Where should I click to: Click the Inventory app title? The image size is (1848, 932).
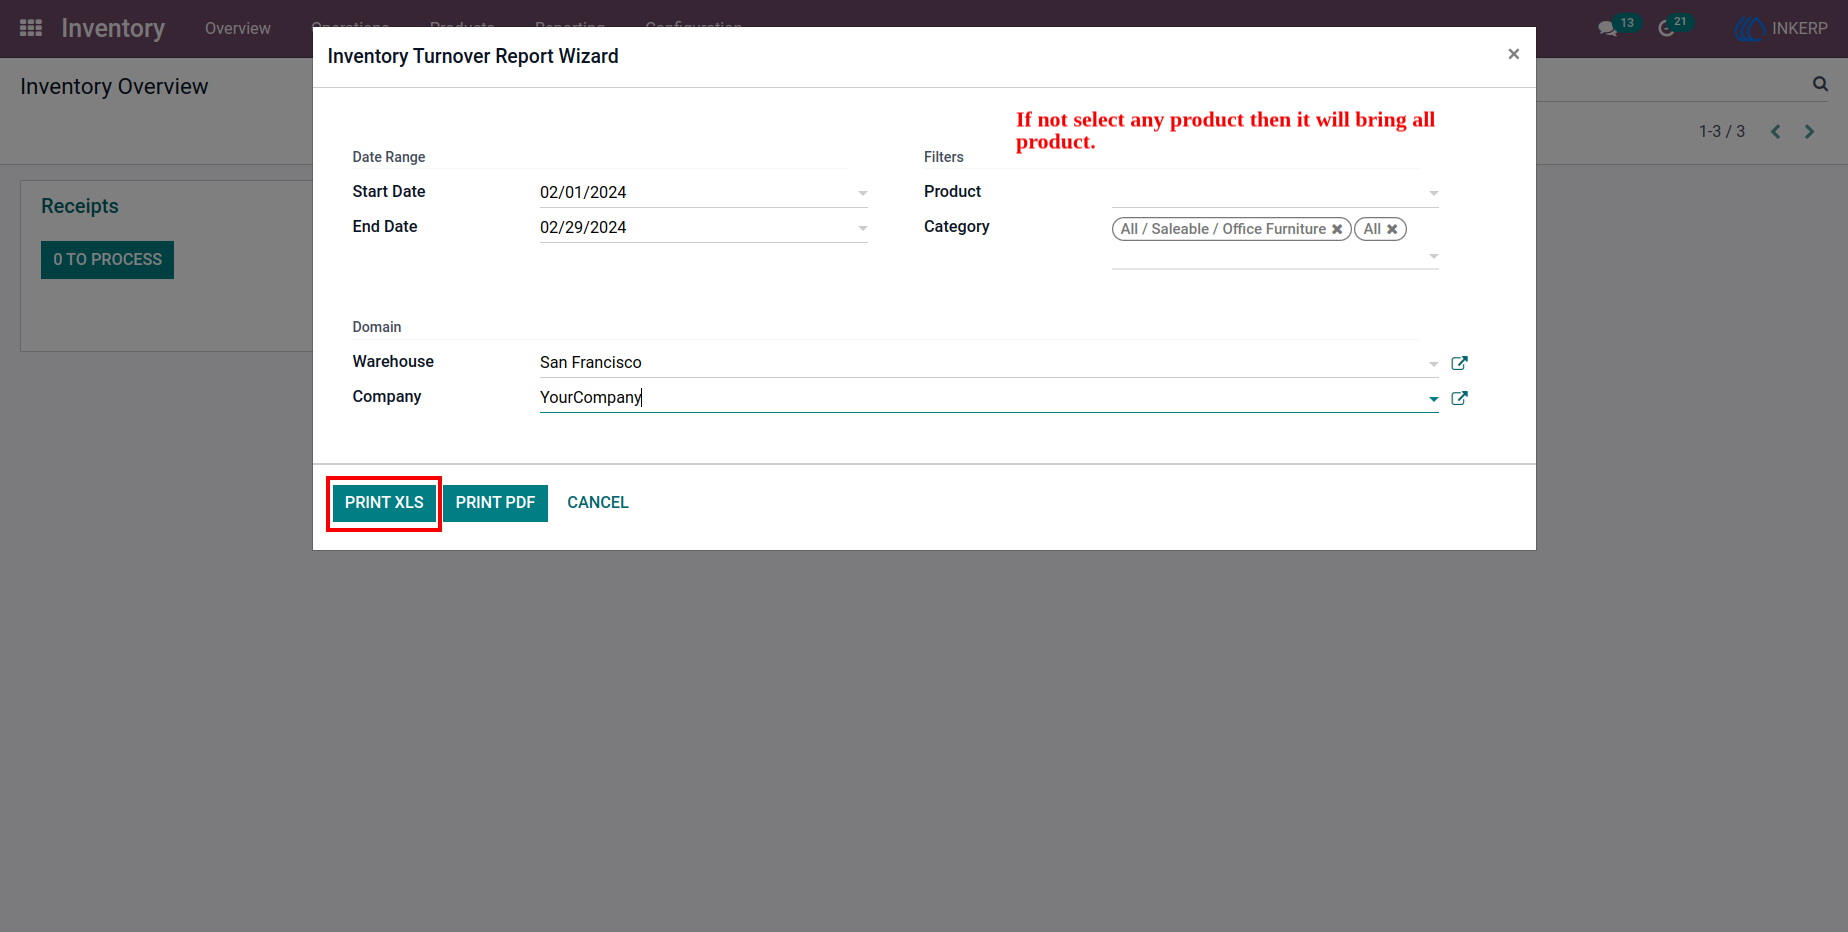coord(113,28)
